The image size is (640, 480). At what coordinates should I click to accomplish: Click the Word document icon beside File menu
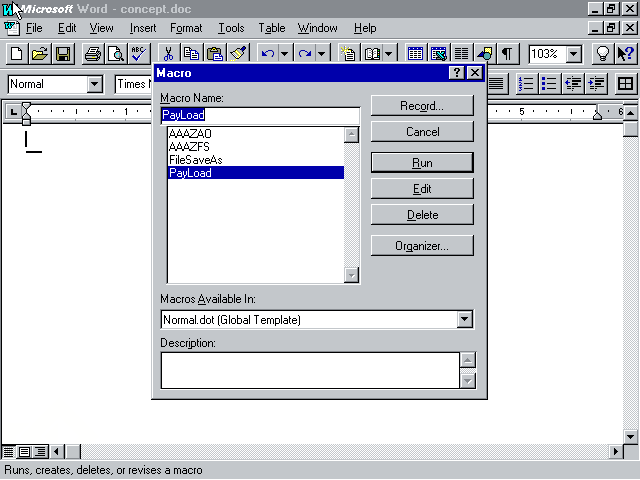coord(11,28)
